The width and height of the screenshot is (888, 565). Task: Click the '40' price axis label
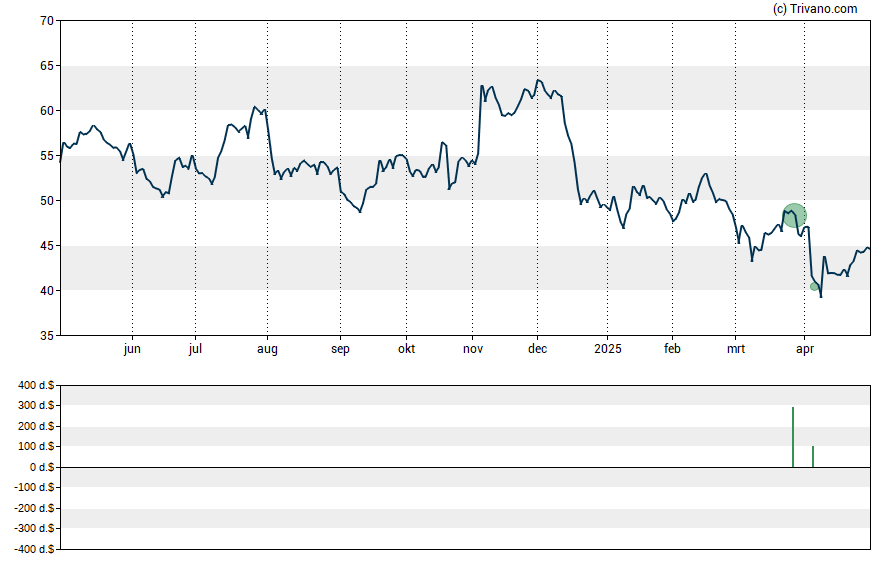point(47,291)
